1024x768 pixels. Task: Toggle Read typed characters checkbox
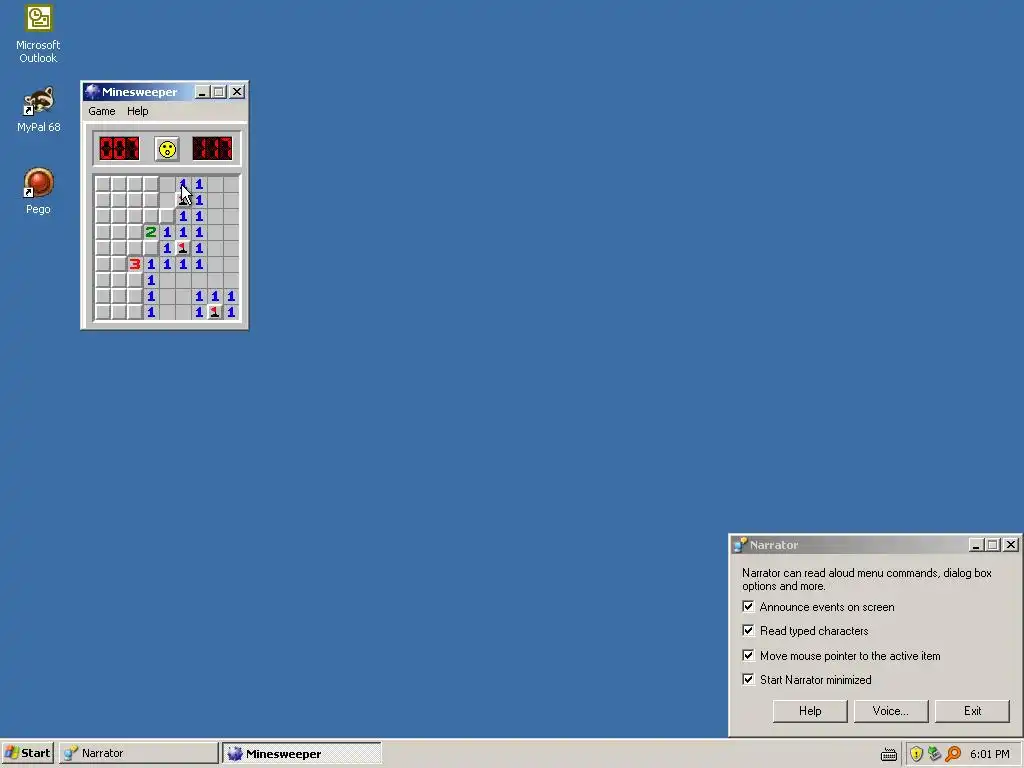click(748, 631)
